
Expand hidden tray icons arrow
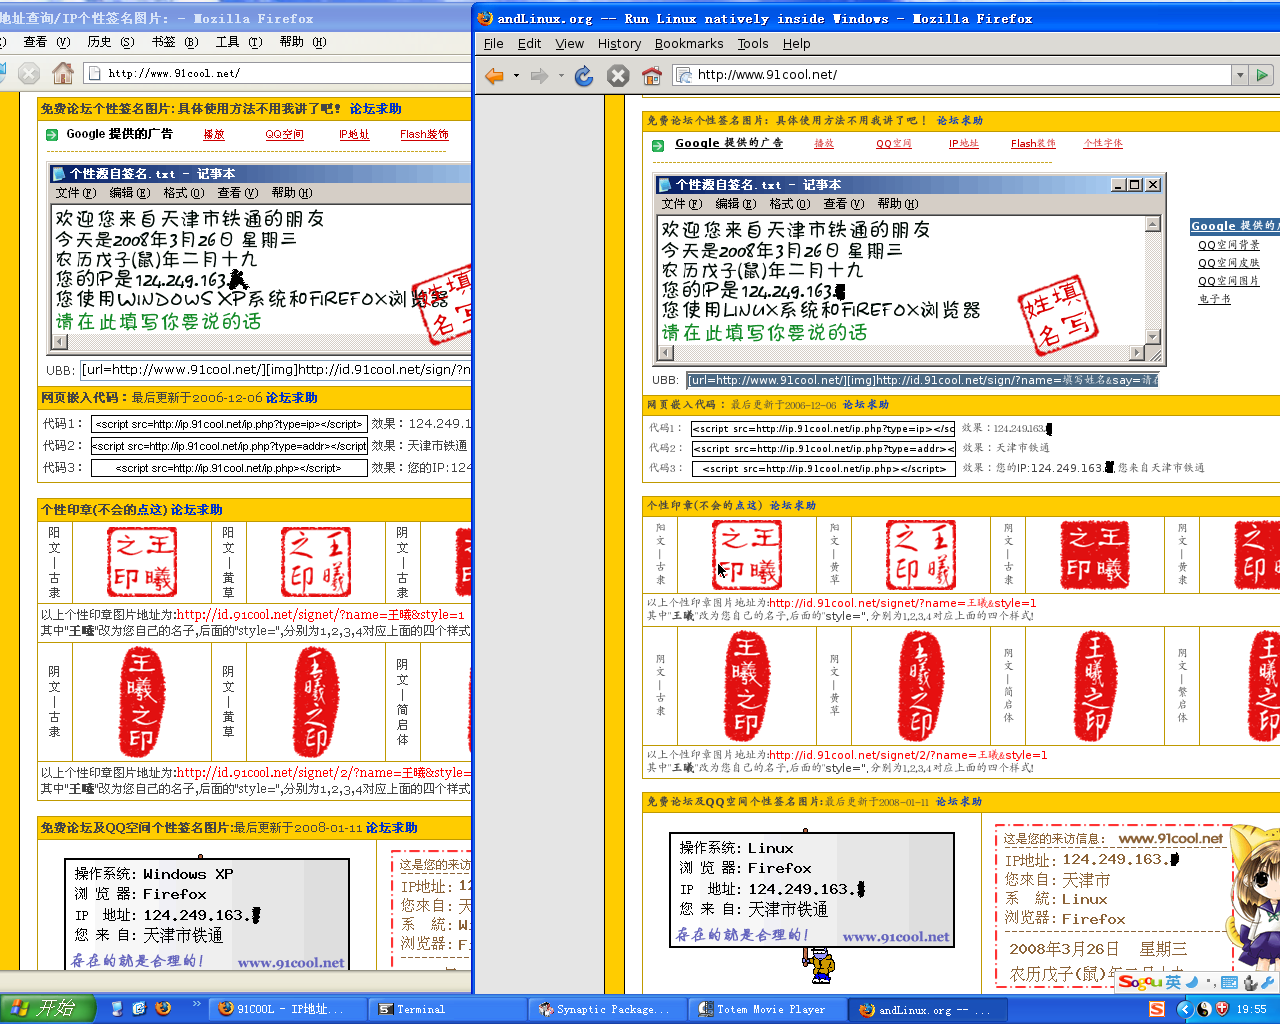pos(1184,1009)
